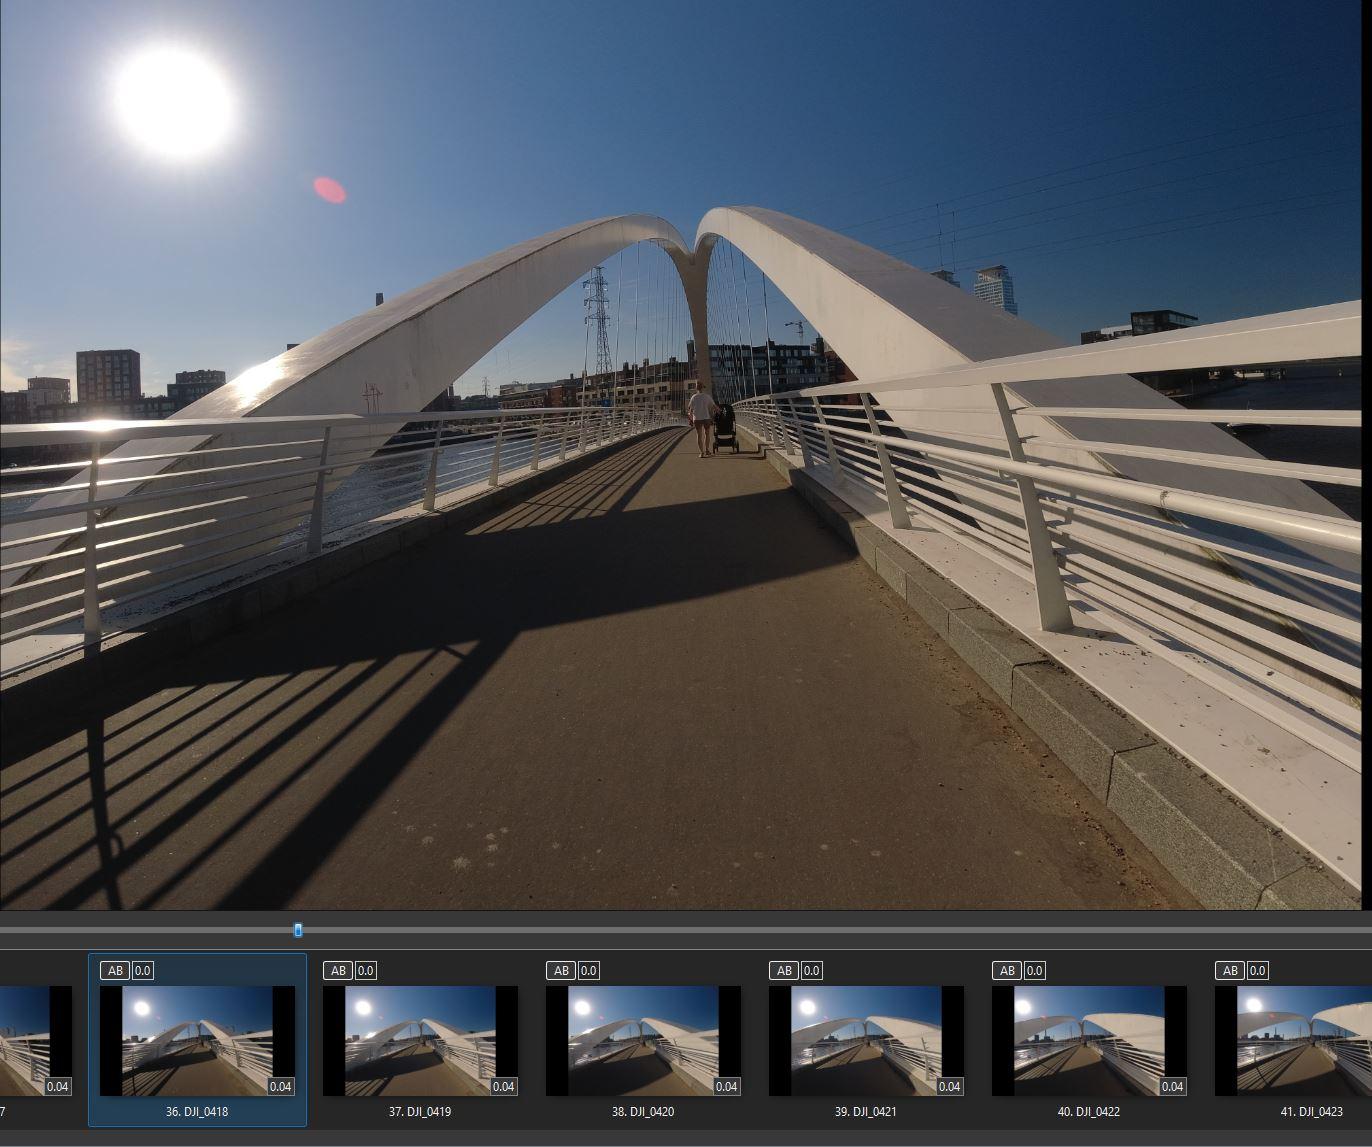This screenshot has width=1372, height=1147.
Task: Click the 0.04 badge on DJI_0422 thumbnail
Action: click(x=1173, y=1086)
